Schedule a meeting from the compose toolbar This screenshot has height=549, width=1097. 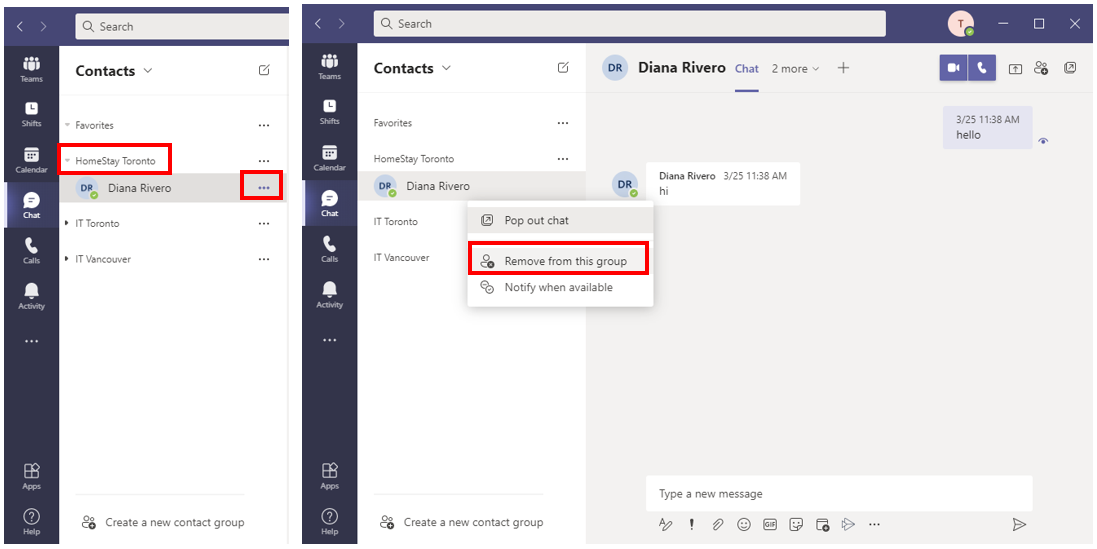(x=822, y=524)
